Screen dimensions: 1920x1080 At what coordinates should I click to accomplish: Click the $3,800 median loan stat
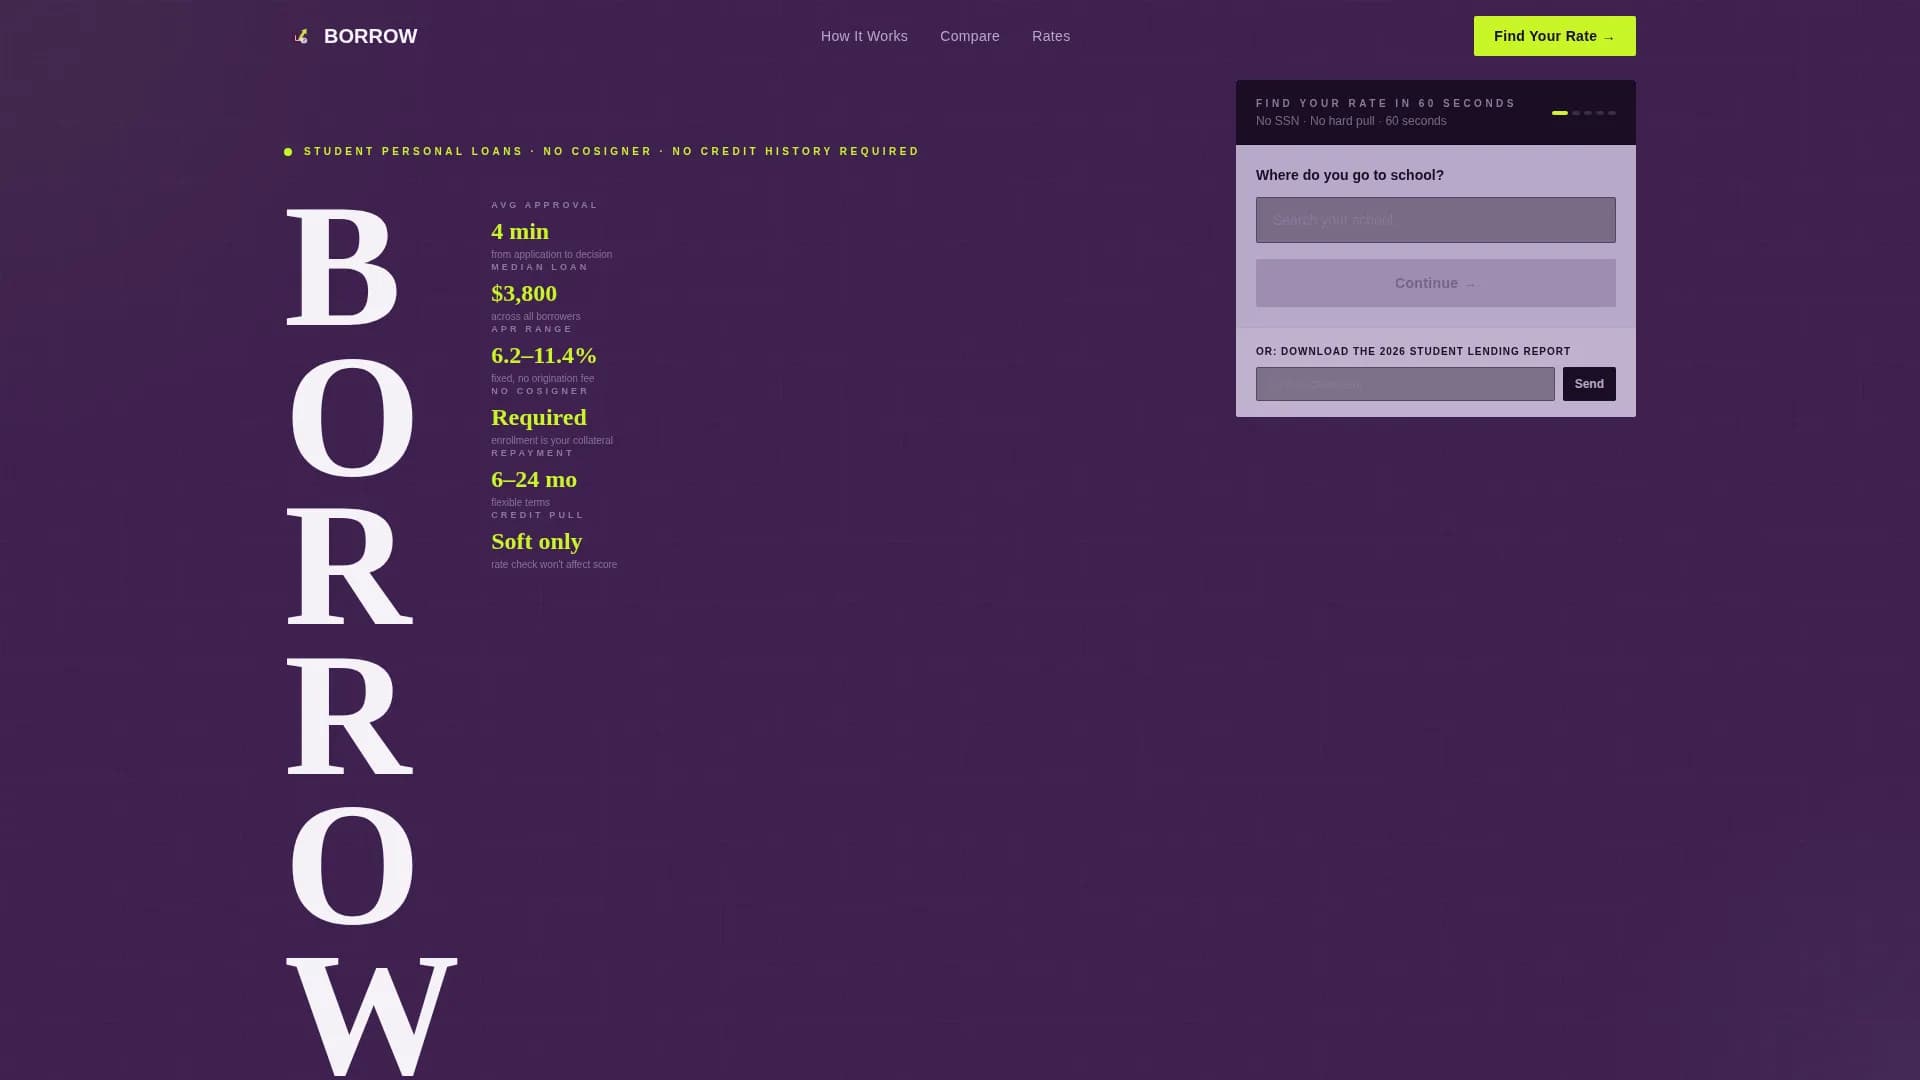pyautogui.click(x=523, y=293)
